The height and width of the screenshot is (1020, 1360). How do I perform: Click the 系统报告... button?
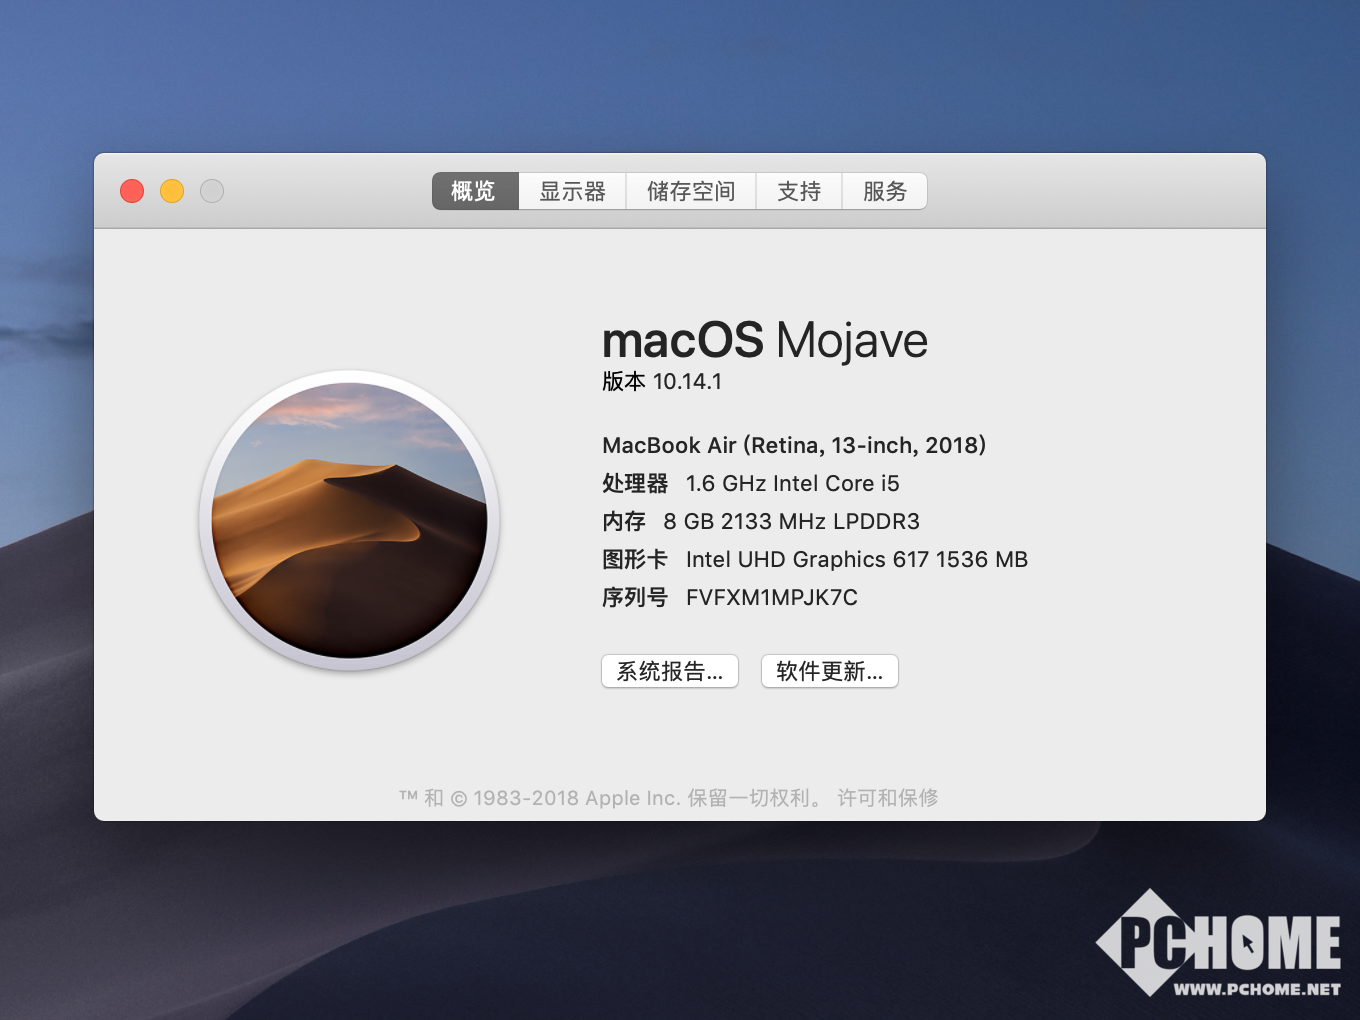(670, 671)
